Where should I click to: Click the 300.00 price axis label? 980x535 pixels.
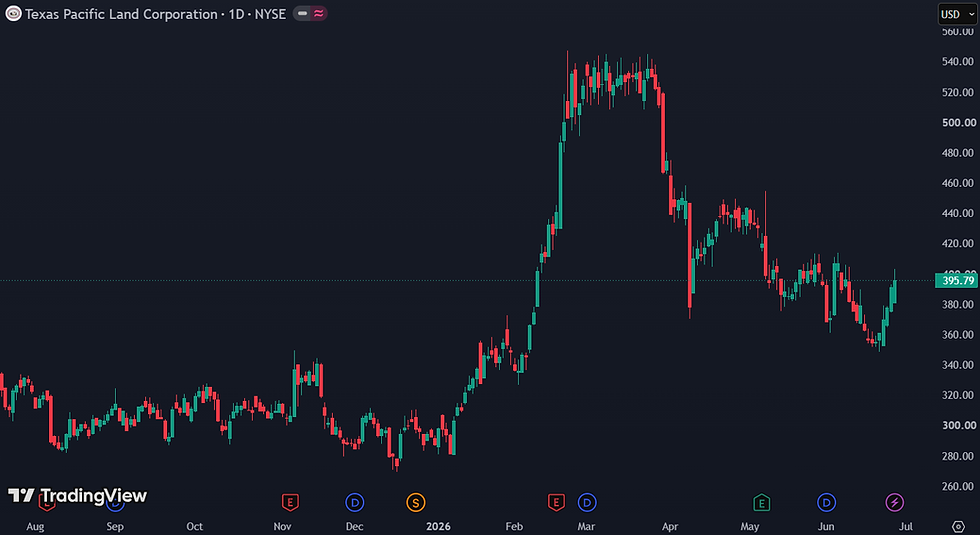958,426
